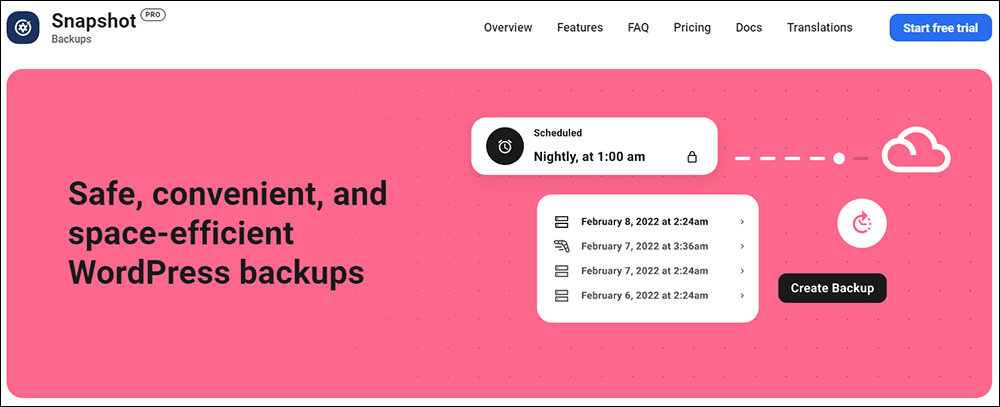Viewport: 1000px width, 407px height.
Task: Expand the February 8, 2022 backup chevron
Action: pyautogui.click(x=742, y=222)
